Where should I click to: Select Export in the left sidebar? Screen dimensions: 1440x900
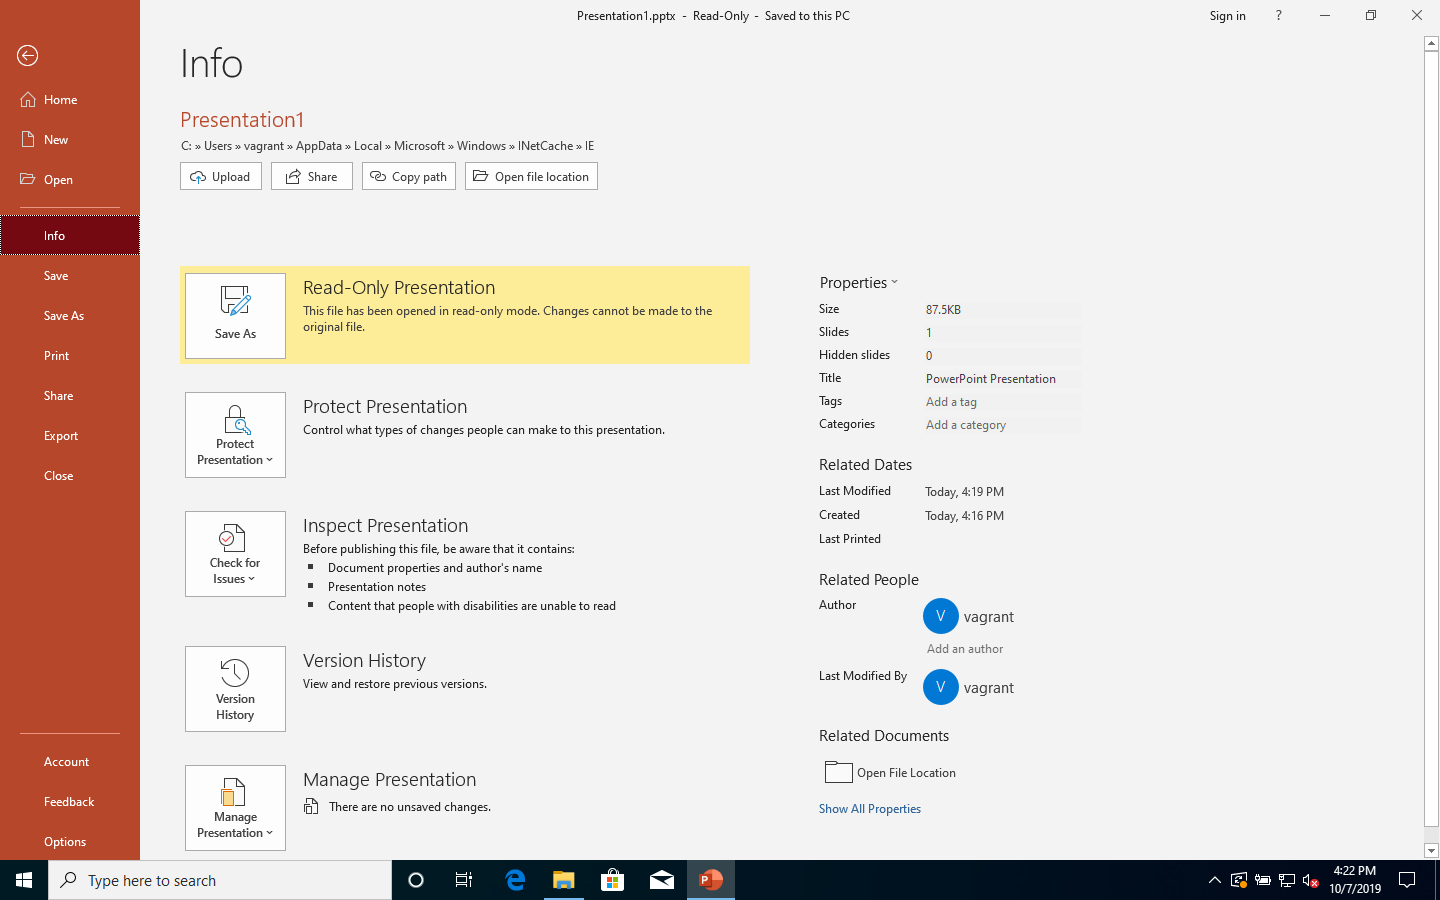[x=61, y=436]
